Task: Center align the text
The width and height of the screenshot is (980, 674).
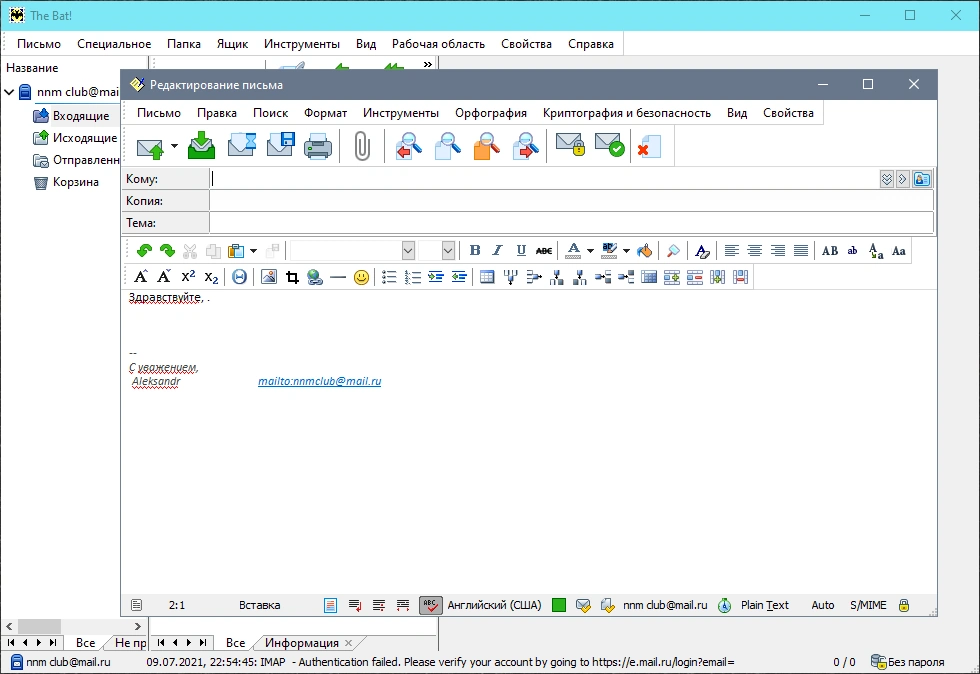Action: click(x=754, y=251)
